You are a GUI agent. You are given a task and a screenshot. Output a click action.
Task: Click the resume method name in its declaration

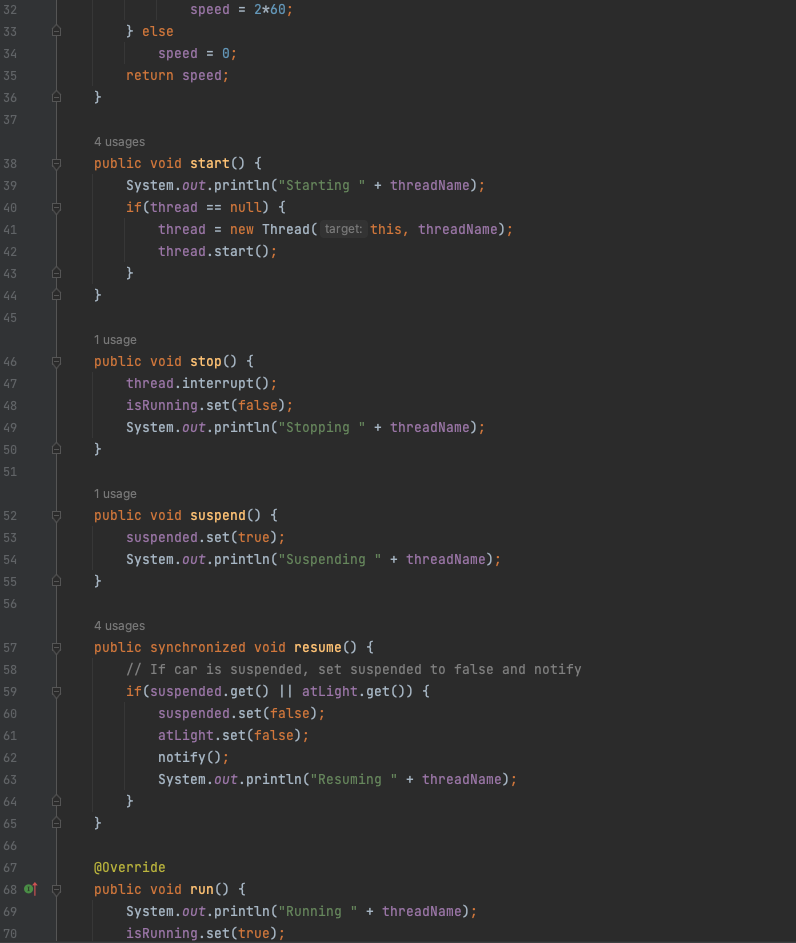coord(317,648)
